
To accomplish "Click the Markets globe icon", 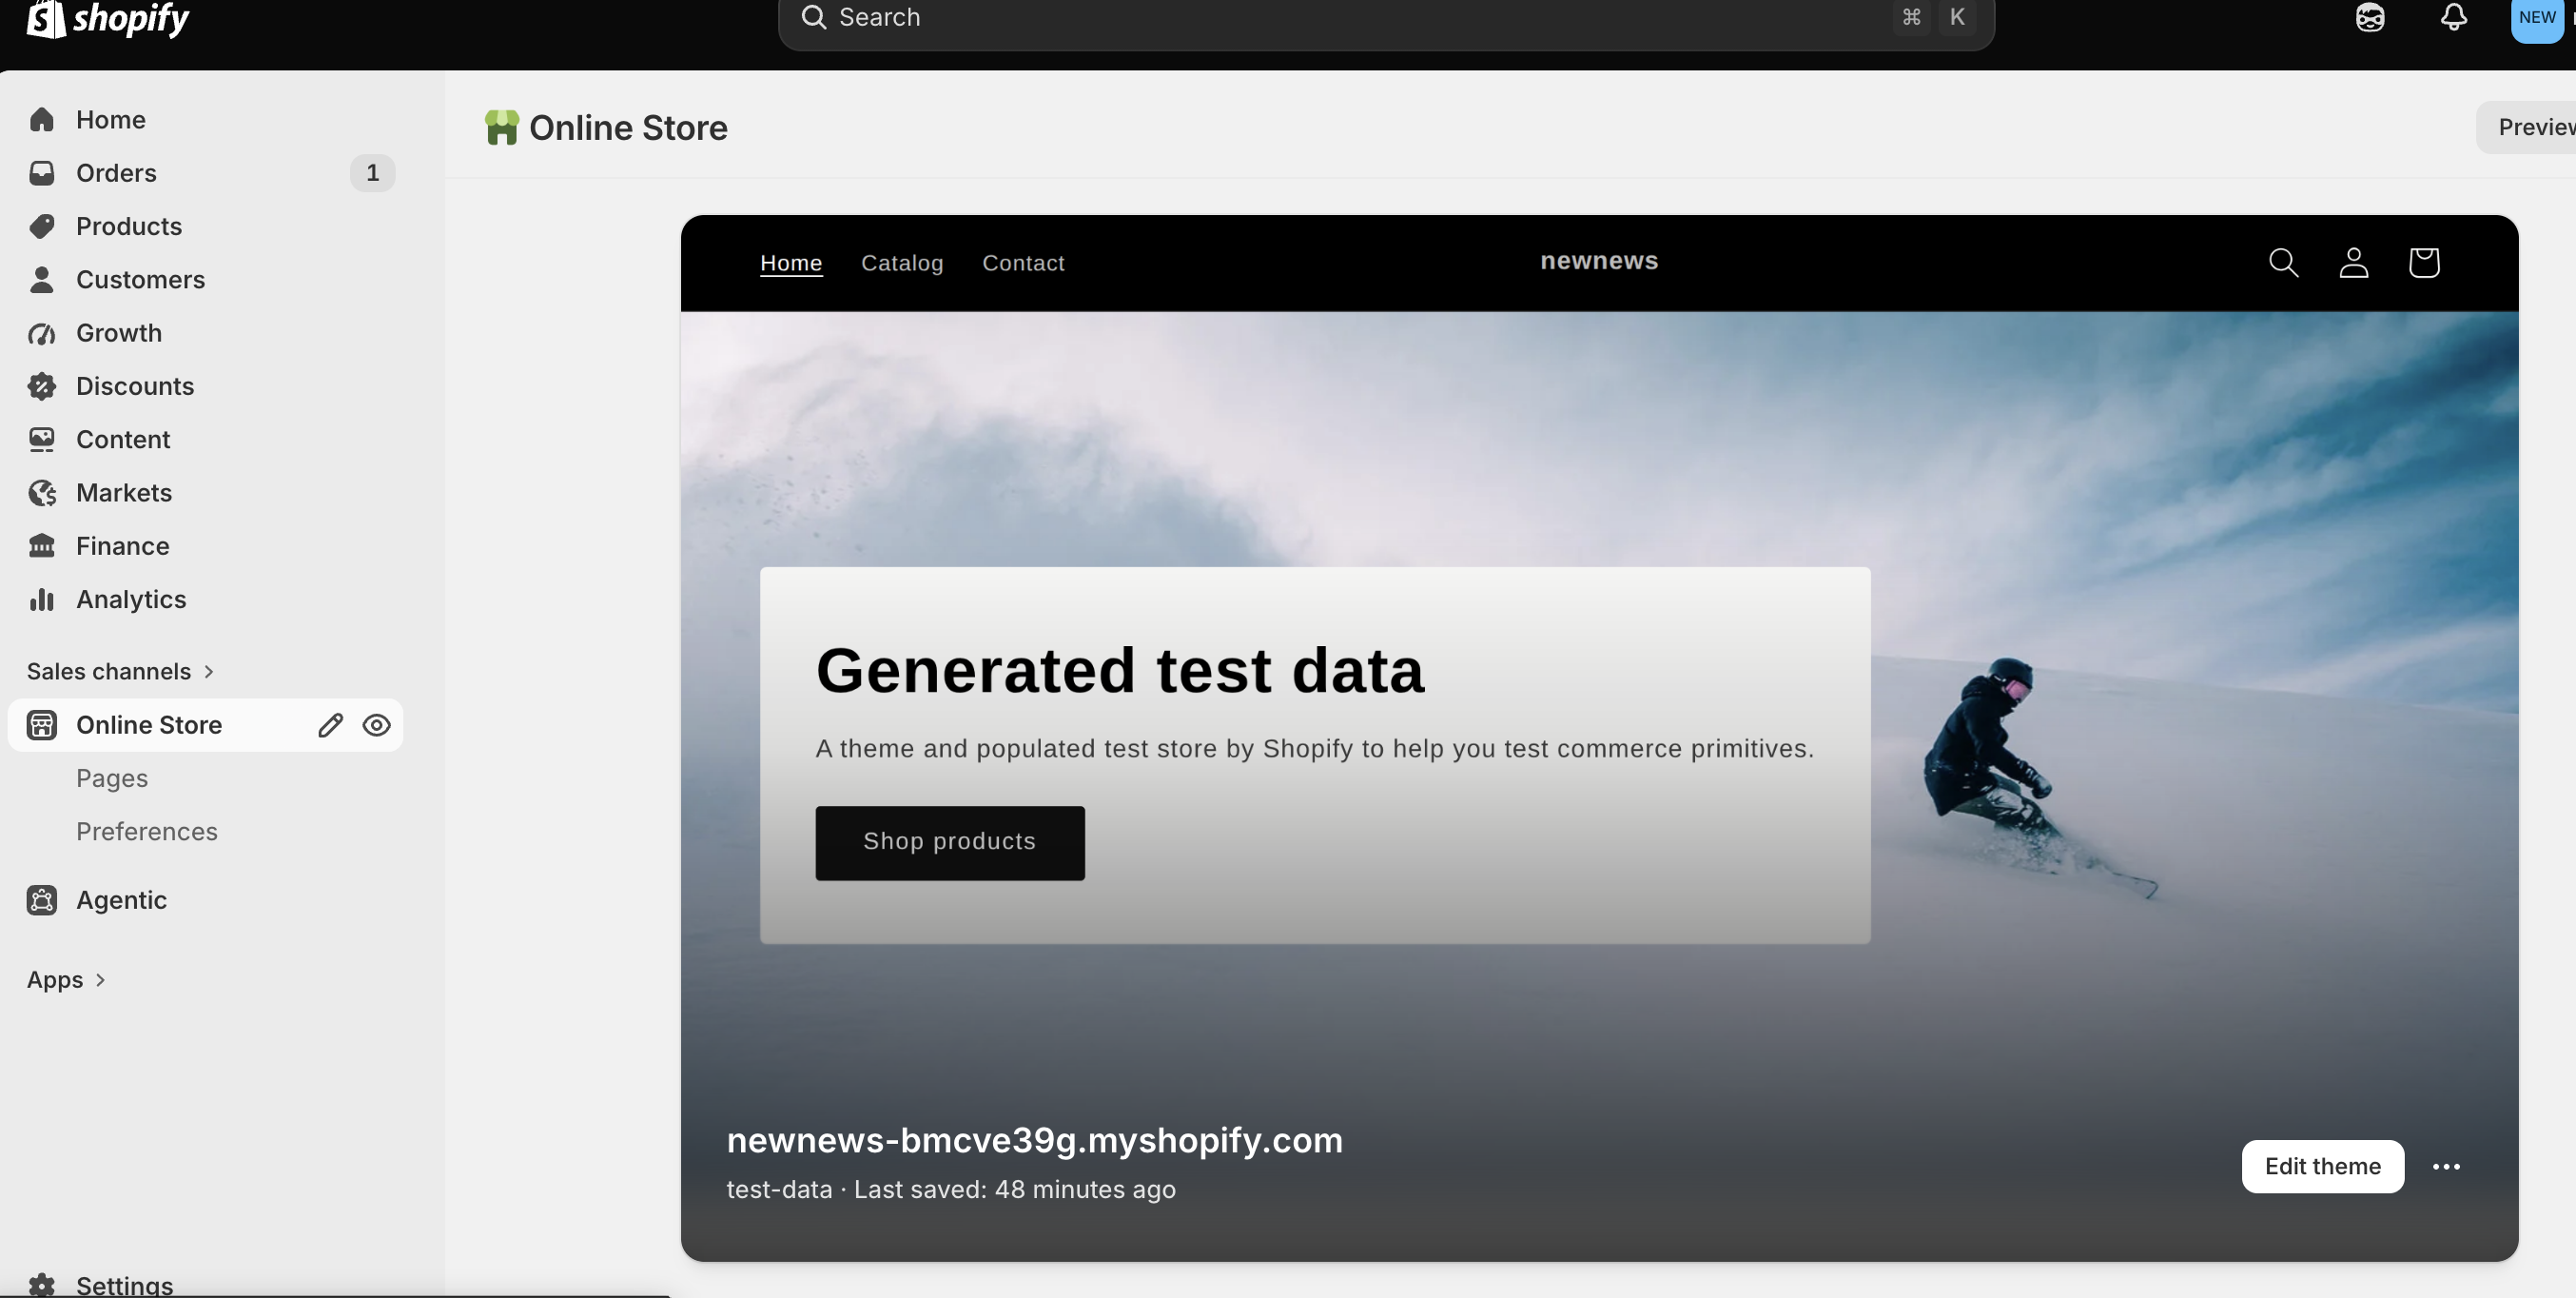I will tap(42, 493).
